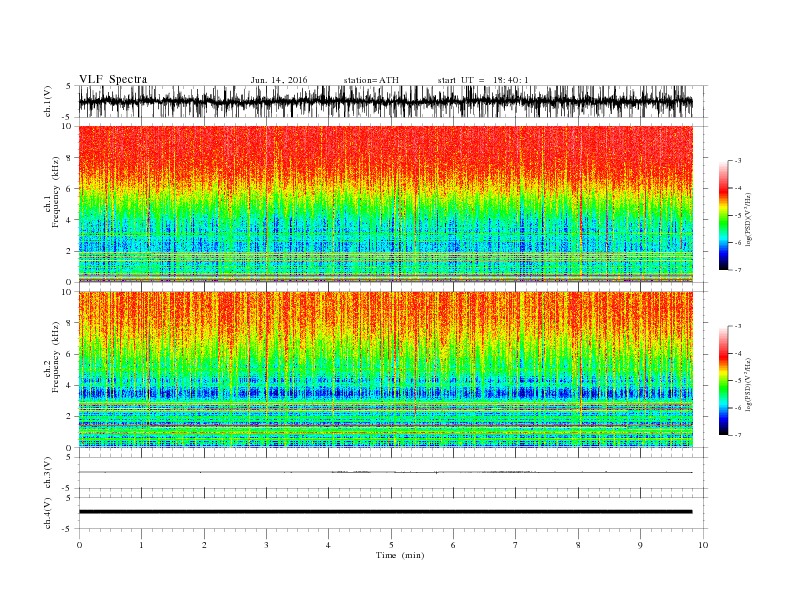792x612 pixels.
Task: Click the red streak near minute 8 in ch.1 spectrogram
Action: 580,217
